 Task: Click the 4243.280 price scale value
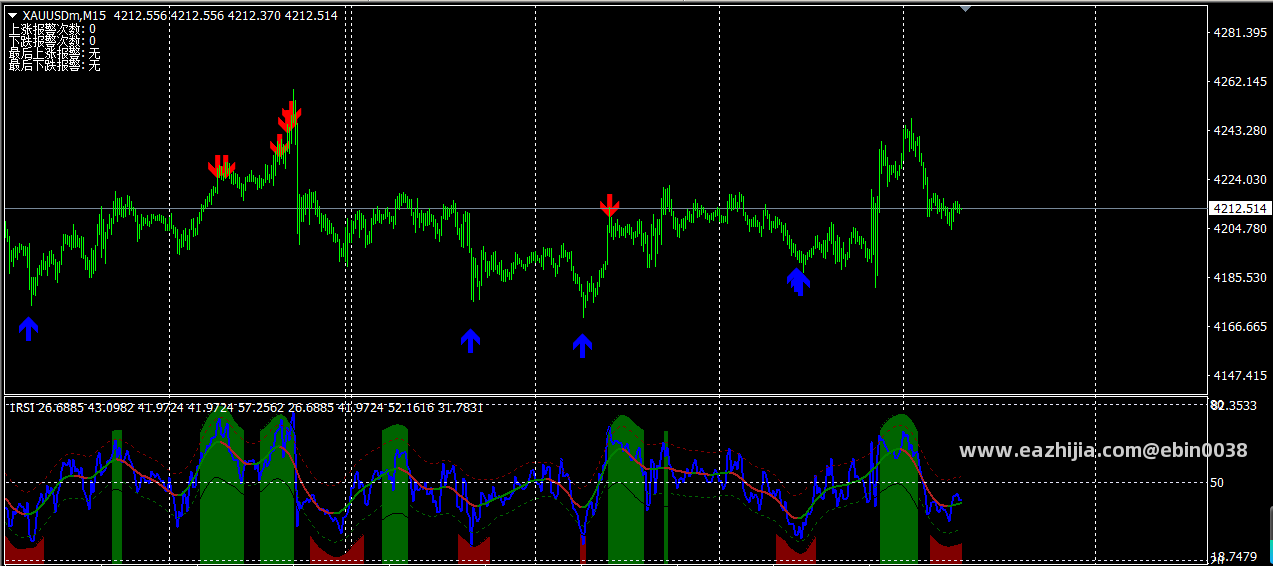coord(1240,130)
